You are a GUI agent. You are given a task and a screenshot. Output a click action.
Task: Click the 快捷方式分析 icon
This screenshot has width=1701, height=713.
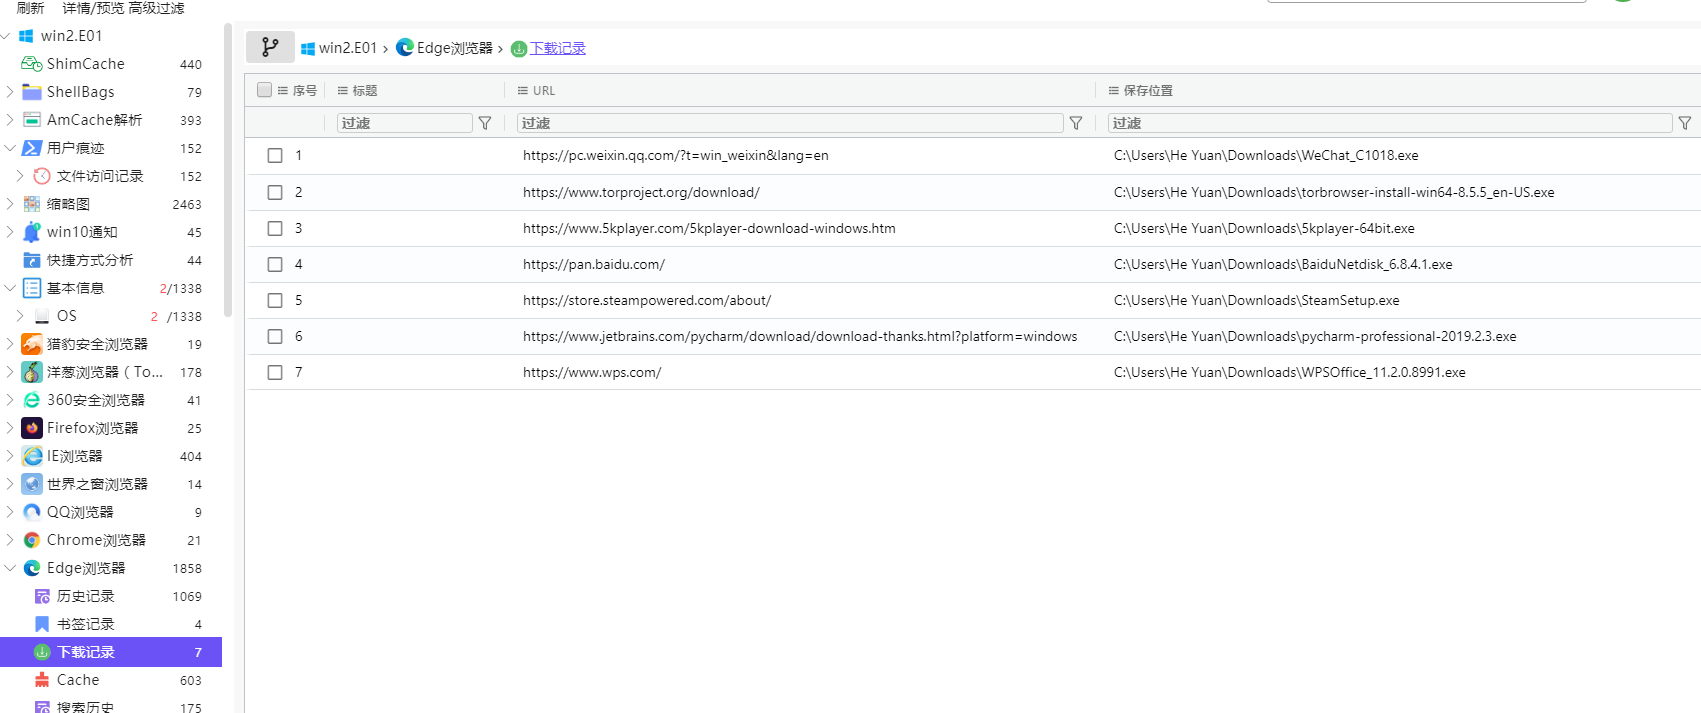tap(32, 260)
